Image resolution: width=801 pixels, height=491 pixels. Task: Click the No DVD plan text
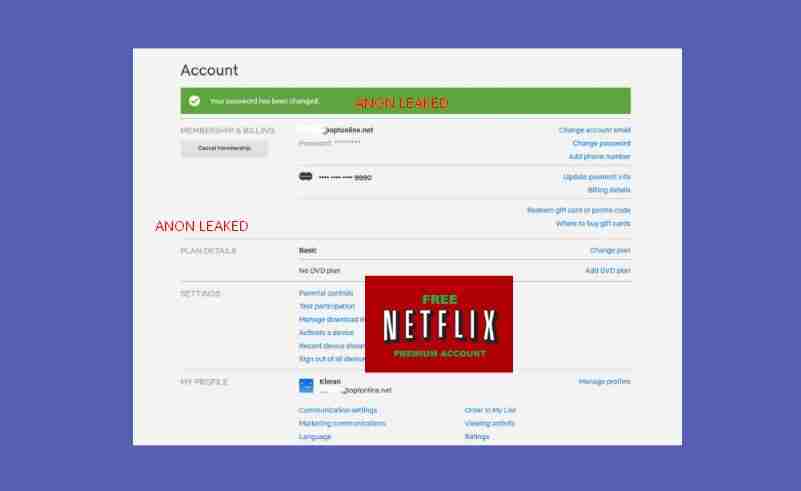point(319,270)
